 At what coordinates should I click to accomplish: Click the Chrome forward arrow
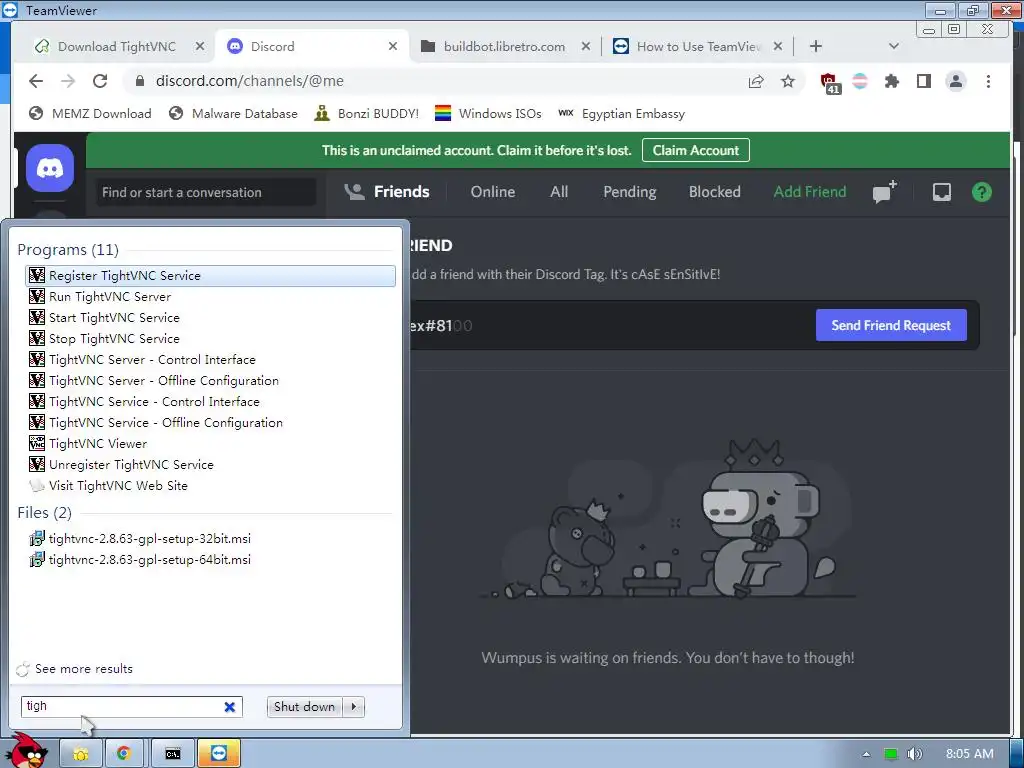(x=68, y=81)
